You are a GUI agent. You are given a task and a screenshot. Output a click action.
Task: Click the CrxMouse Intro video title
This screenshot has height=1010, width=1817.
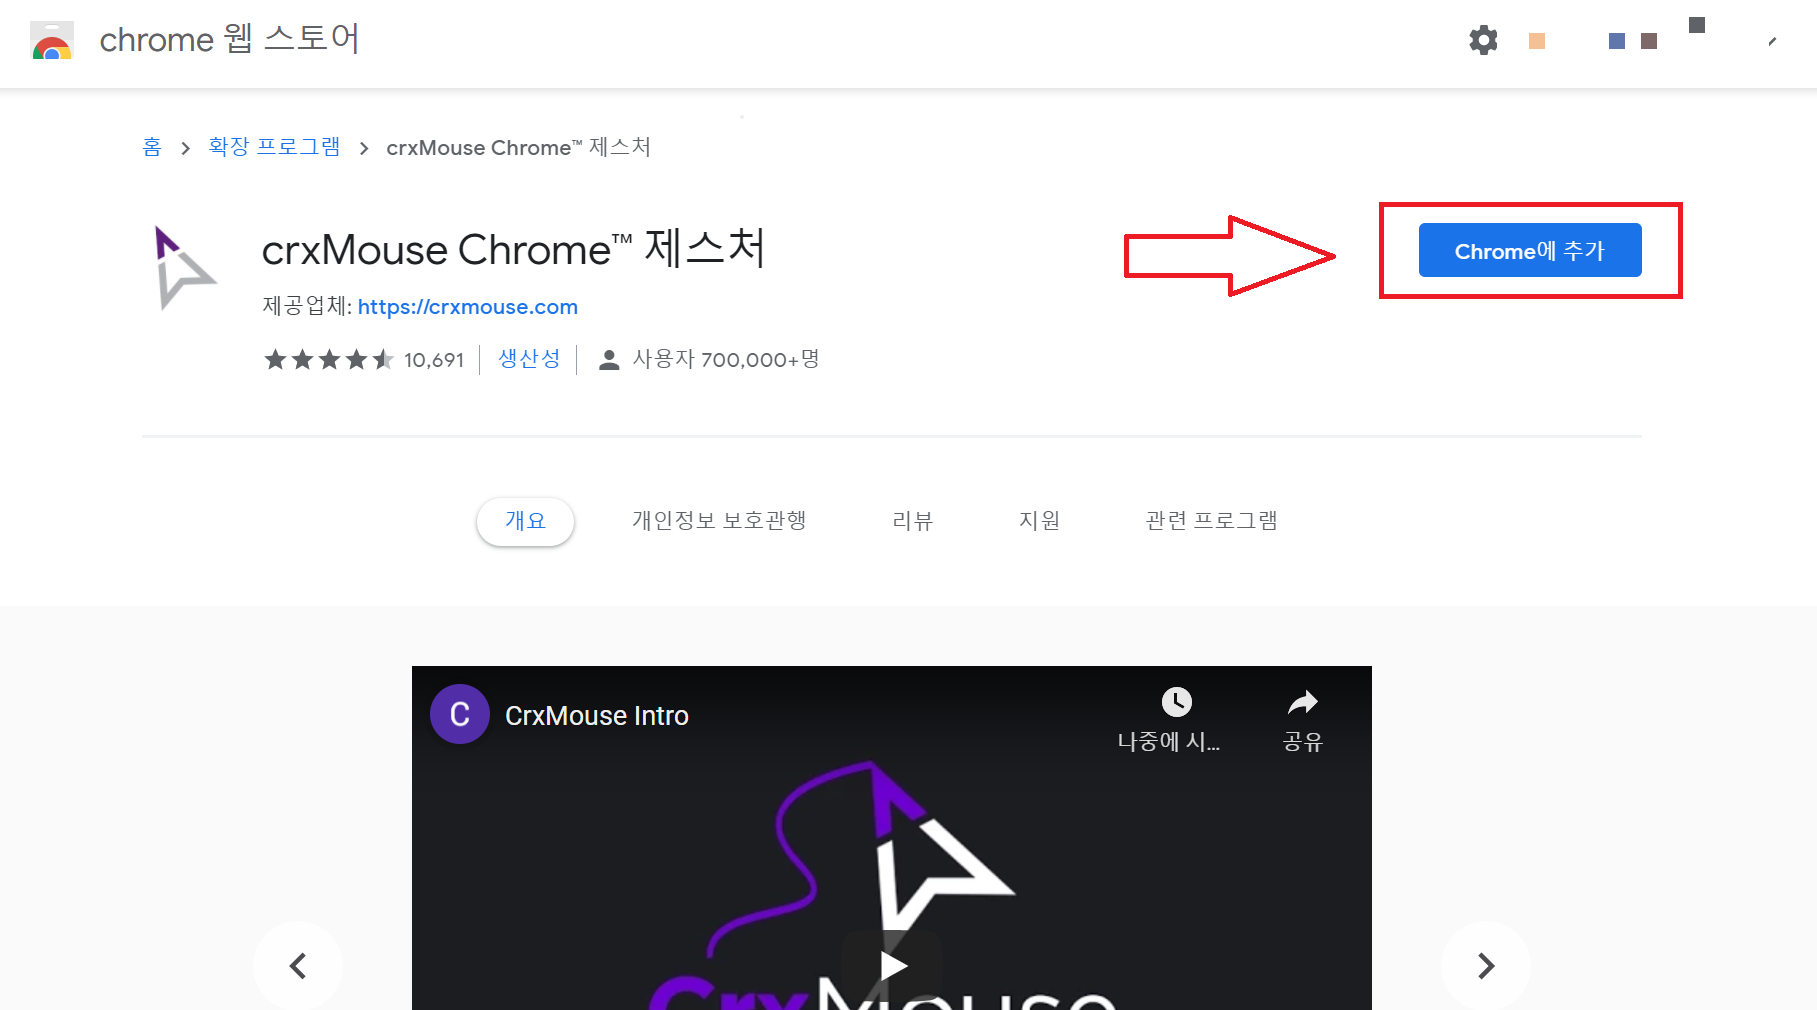(597, 716)
